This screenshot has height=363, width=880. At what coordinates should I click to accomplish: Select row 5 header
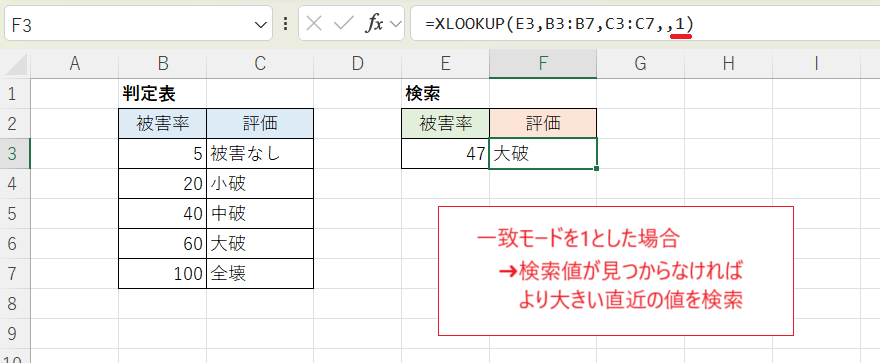(15, 214)
